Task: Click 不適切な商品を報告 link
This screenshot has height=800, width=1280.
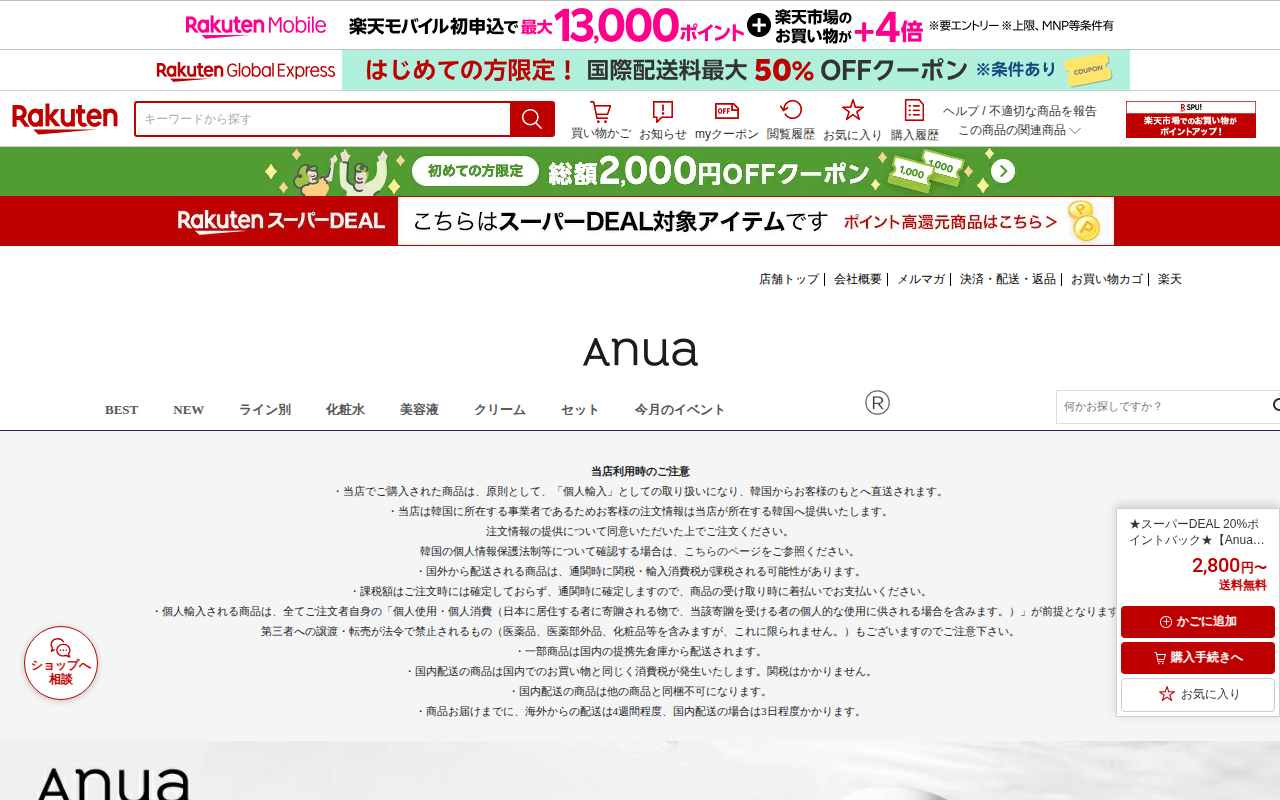Action: pos(1043,111)
